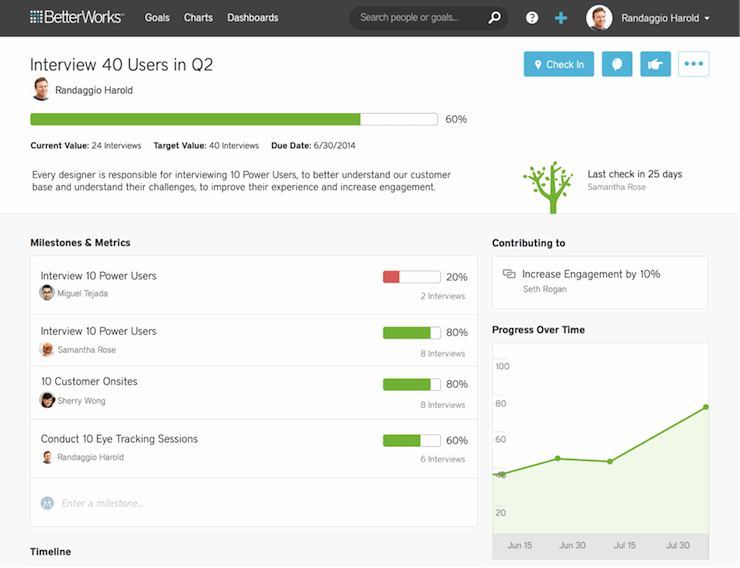The image size is (740, 568).
Task: Click Miguel Tejada's avatar thumbnail
Action: tap(47, 293)
